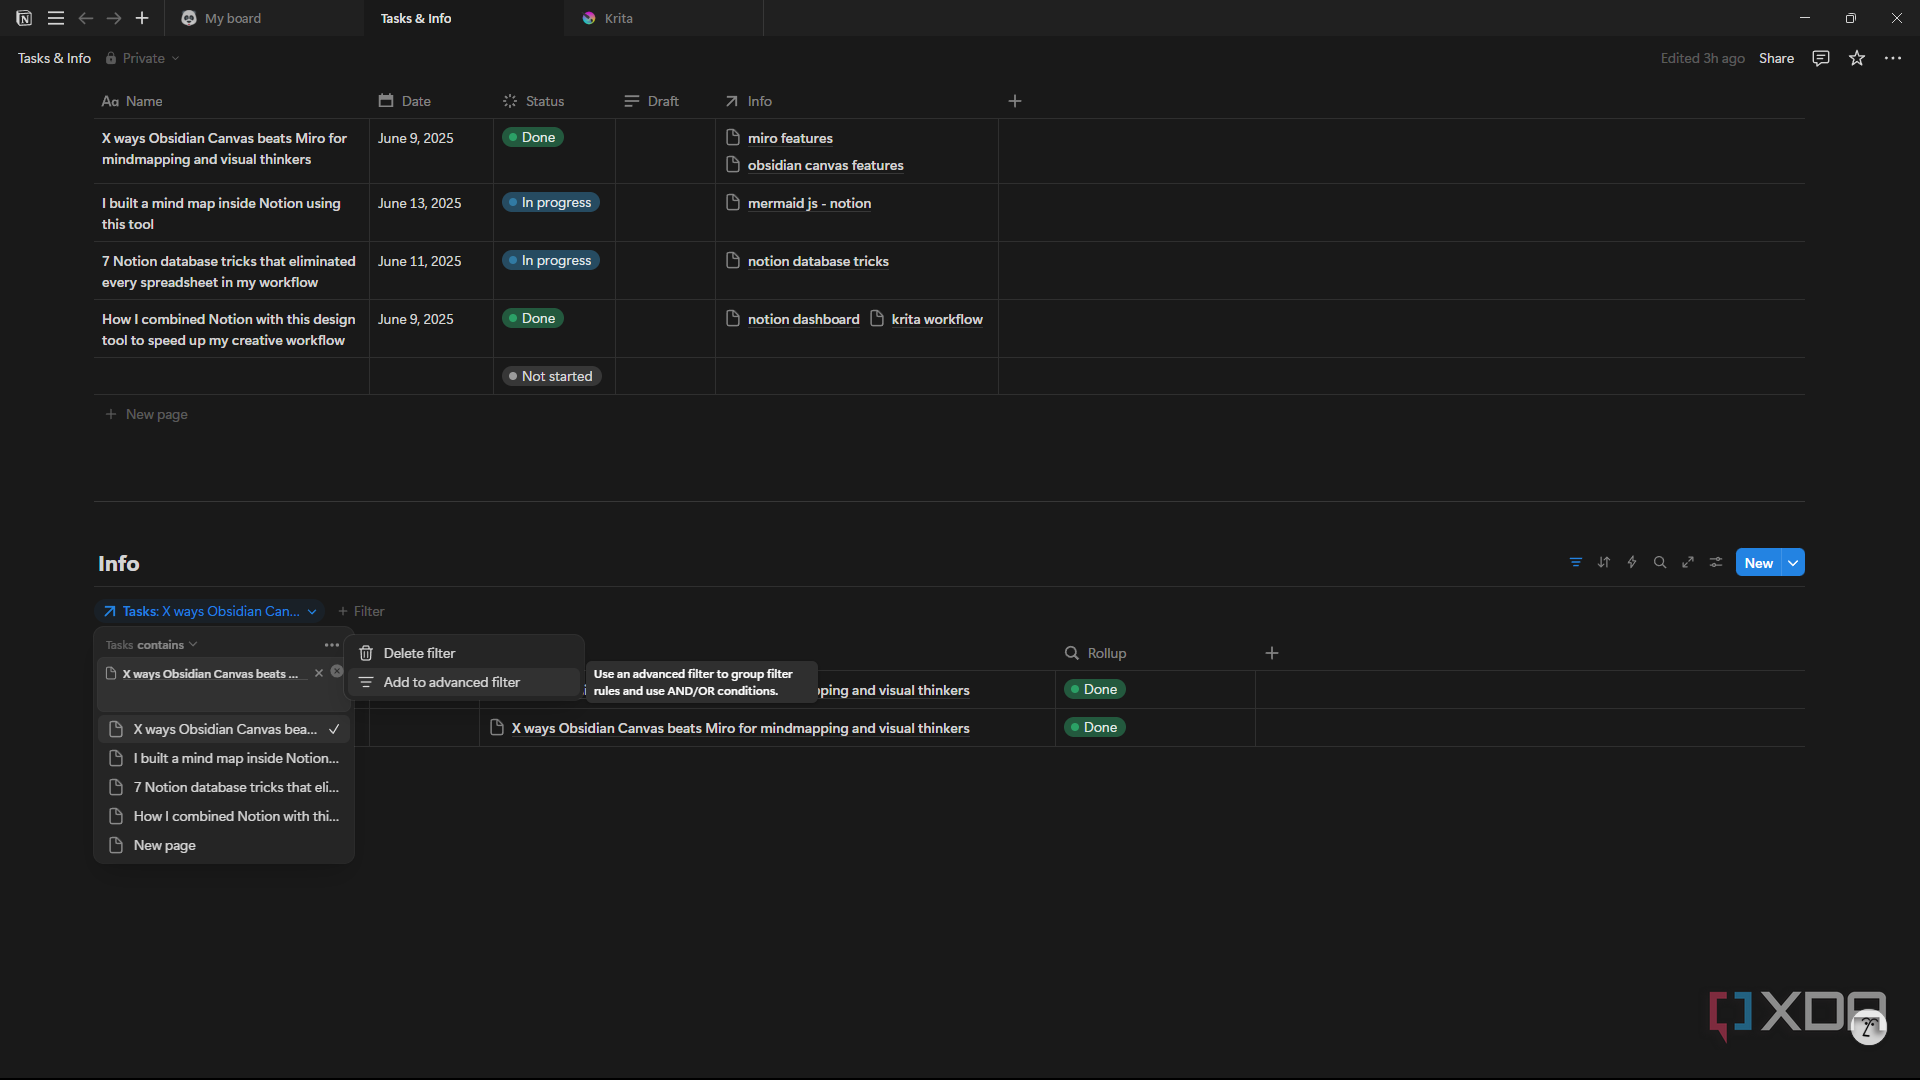The height and width of the screenshot is (1080, 1920).
Task: Open the Private visibility dropdown
Action: 143,58
